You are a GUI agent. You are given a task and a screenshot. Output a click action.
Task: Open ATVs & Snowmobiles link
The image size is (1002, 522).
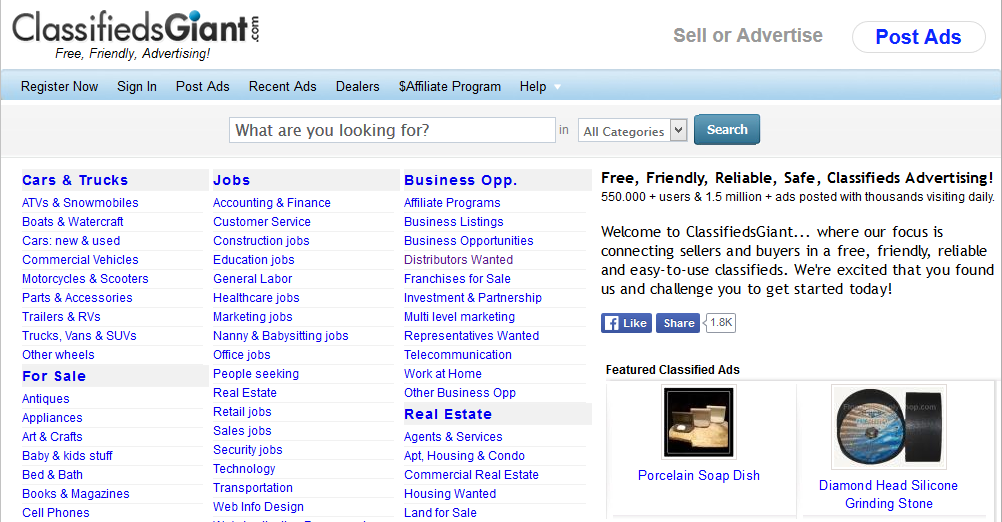[x=80, y=203]
